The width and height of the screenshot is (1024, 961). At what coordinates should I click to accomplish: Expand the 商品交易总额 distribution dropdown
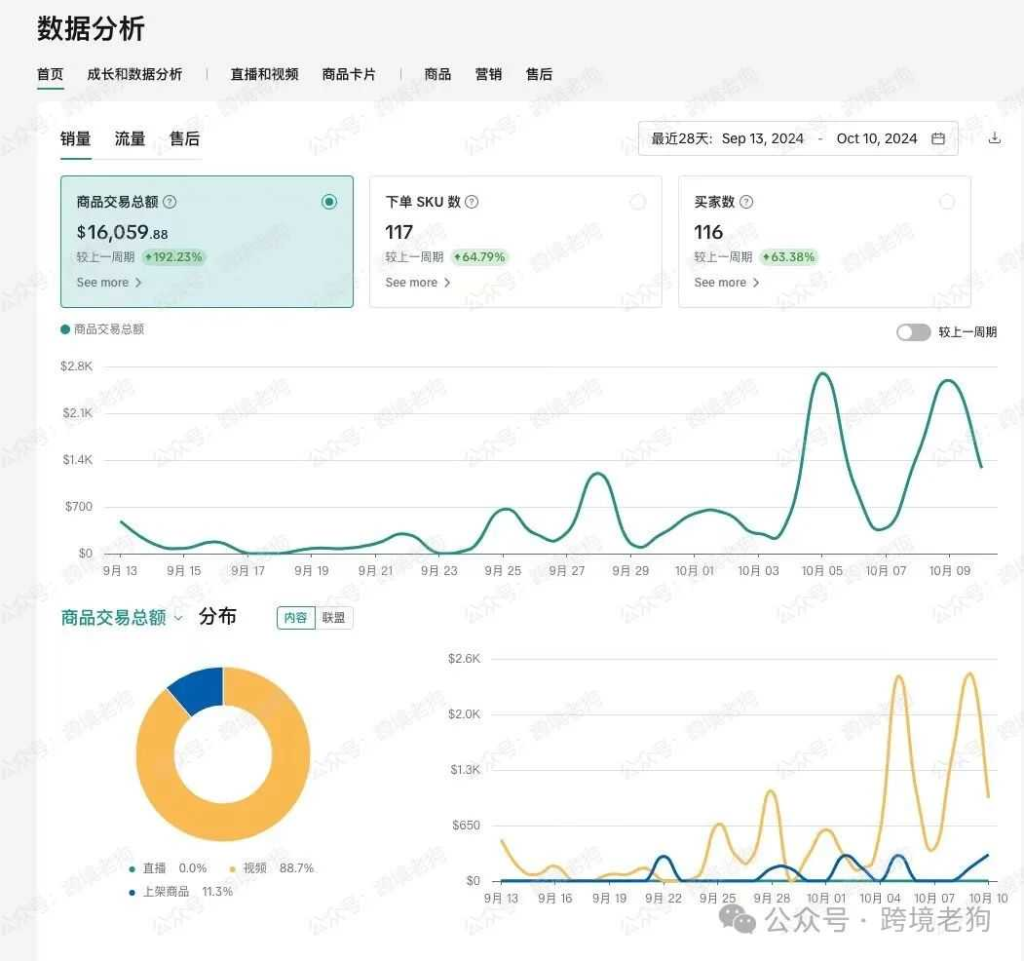pyautogui.click(x=179, y=618)
